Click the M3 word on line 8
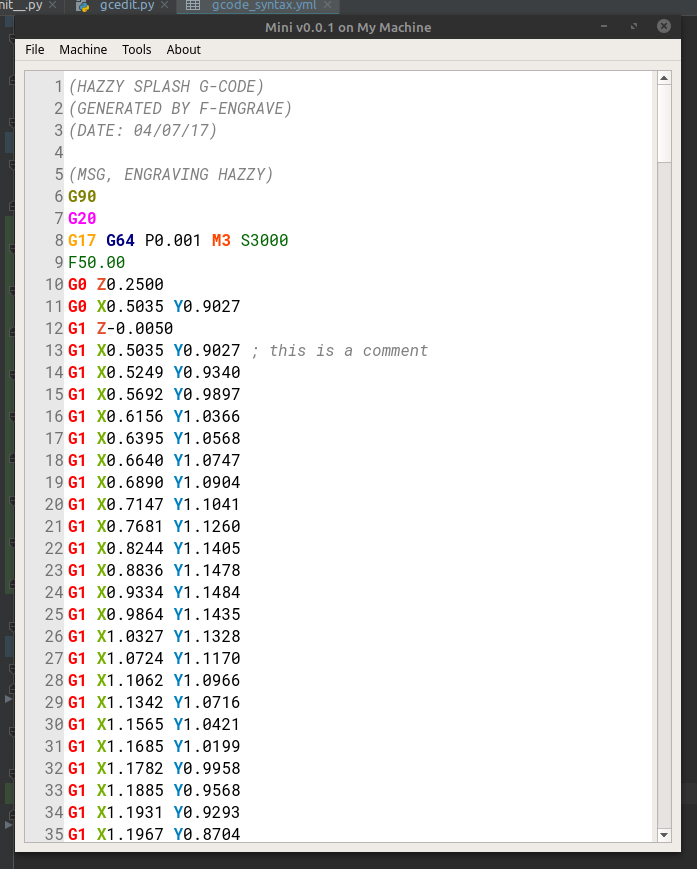Screen dimensions: 697x869 (x=221, y=241)
